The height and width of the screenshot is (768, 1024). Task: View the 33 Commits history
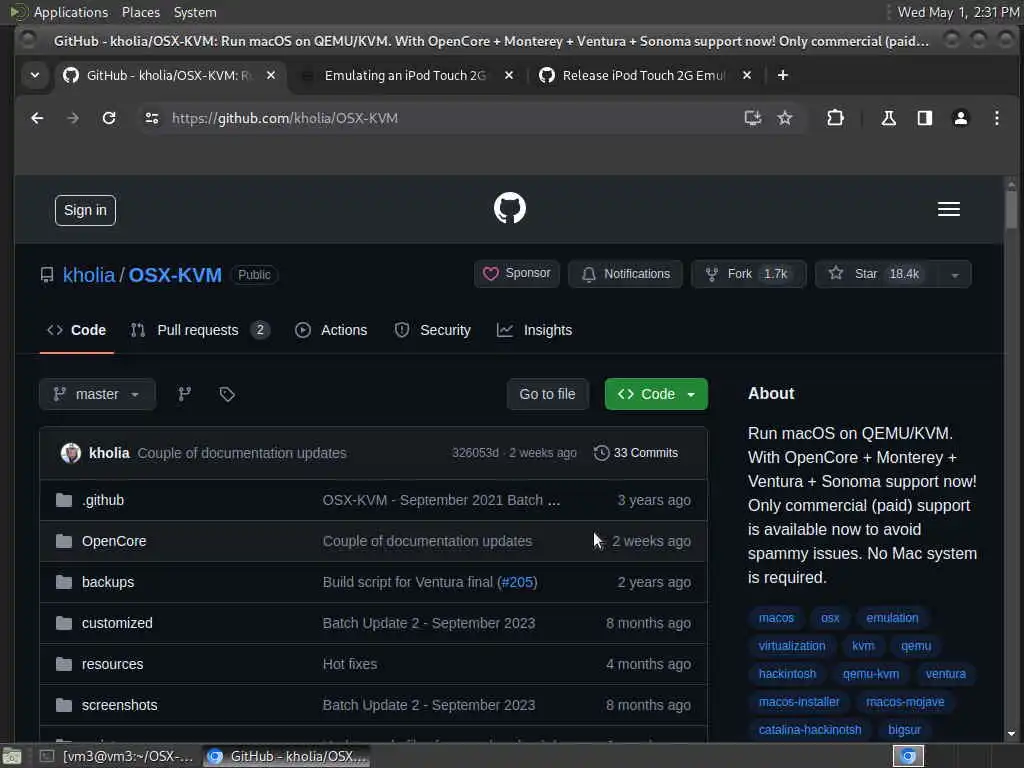pos(635,453)
